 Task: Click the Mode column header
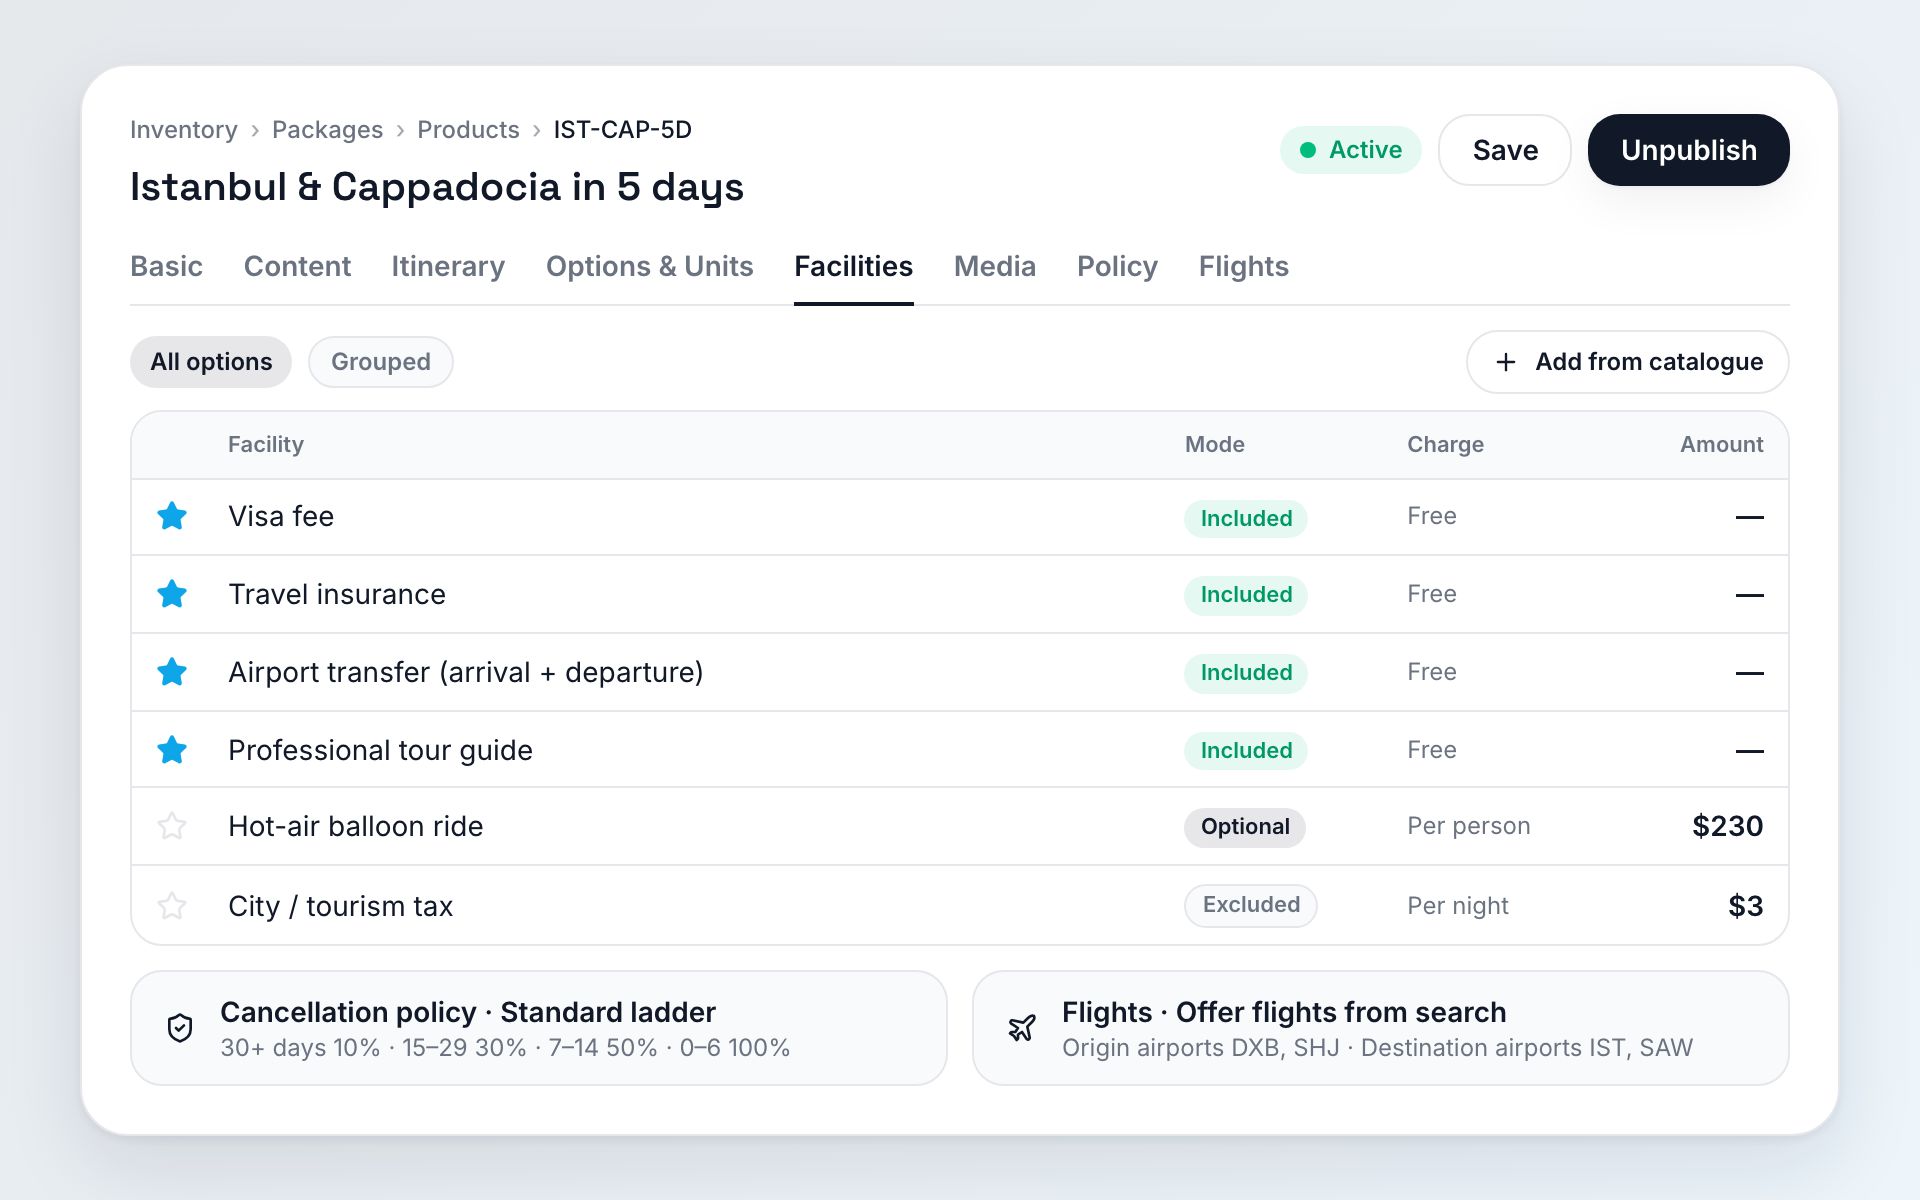pyautogui.click(x=1214, y=444)
